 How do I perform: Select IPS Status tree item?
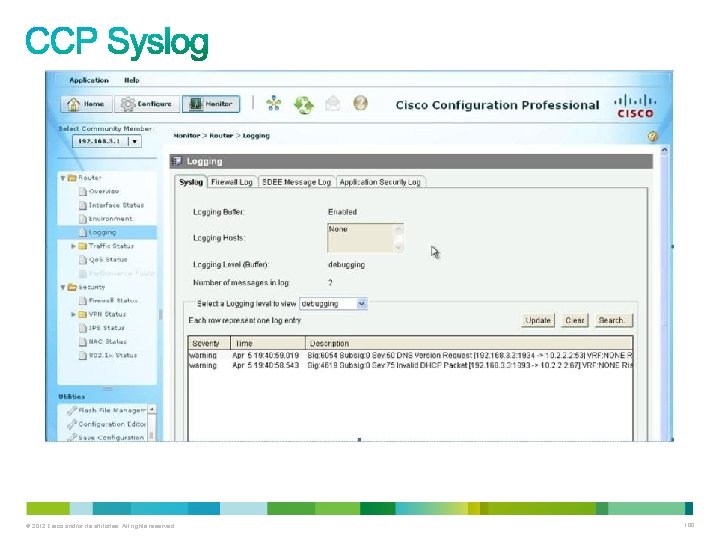(x=107, y=328)
